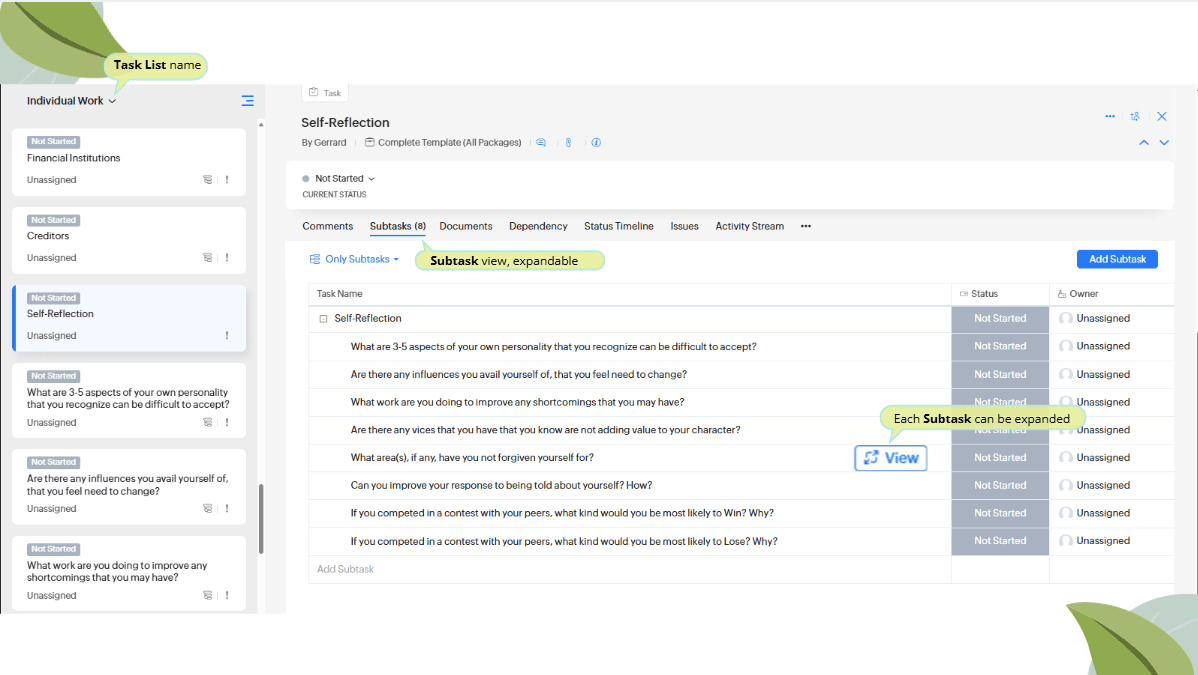Click the comment bubble icon under Self-Reflection title
Viewport: 1198px width, 675px height.
click(x=541, y=143)
